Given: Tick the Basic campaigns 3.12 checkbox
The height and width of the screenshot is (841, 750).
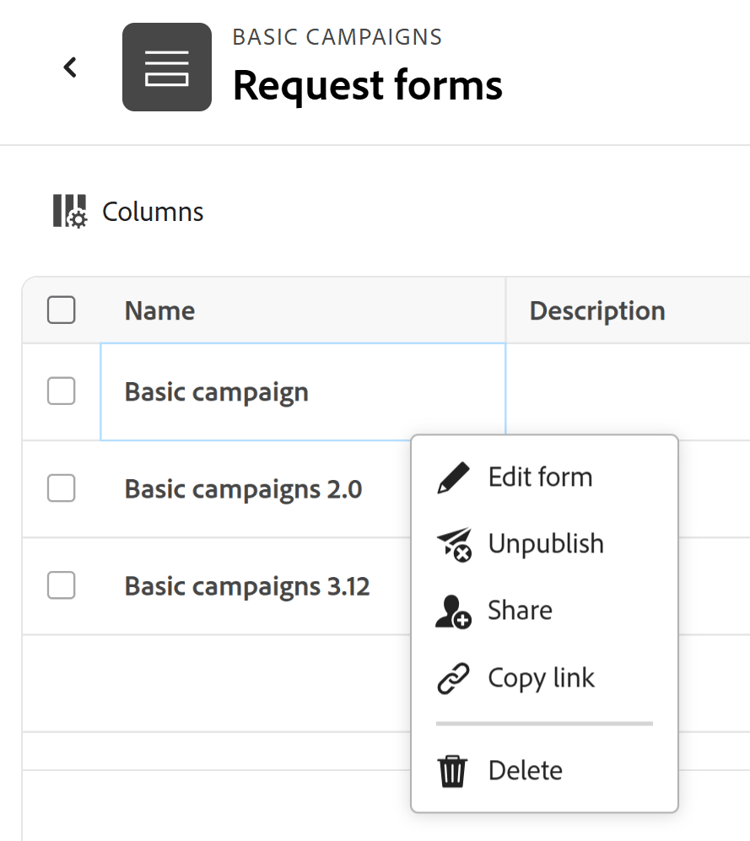Looking at the screenshot, I should coord(62,585).
